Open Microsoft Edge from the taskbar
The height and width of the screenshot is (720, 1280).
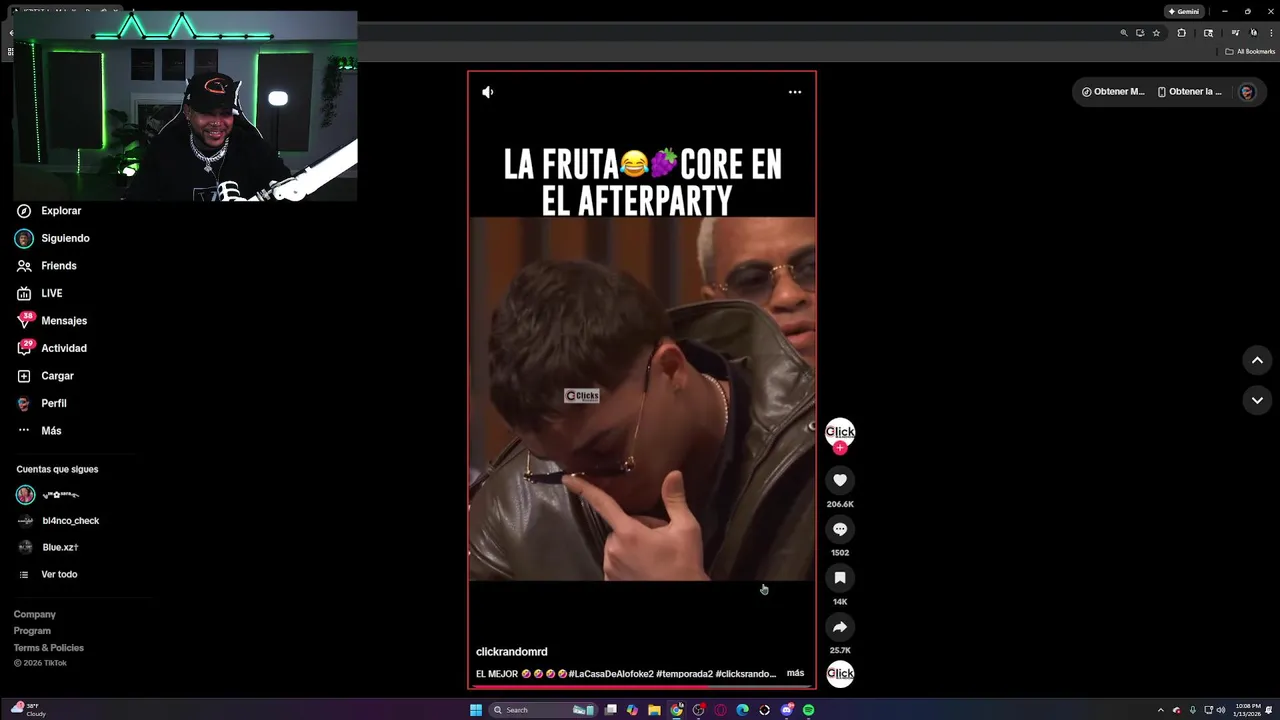[742, 710]
